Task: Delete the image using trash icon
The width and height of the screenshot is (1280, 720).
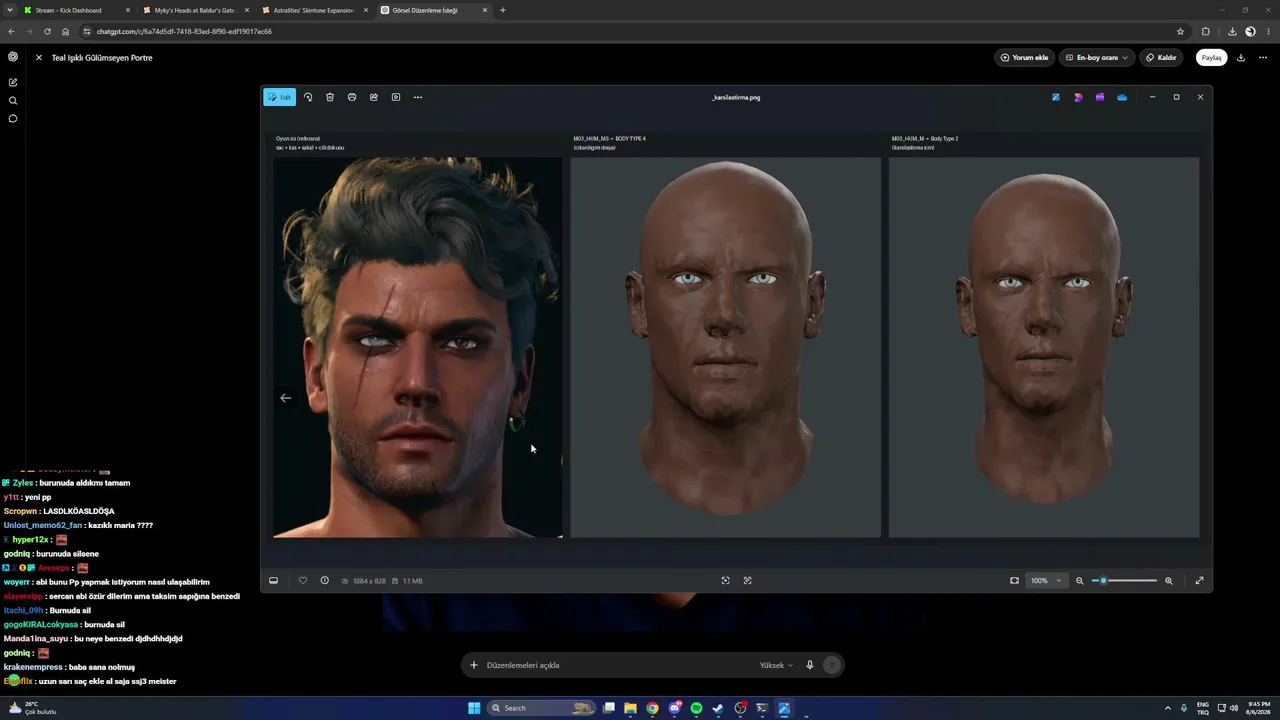Action: pyautogui.click(x=330, y=97)
